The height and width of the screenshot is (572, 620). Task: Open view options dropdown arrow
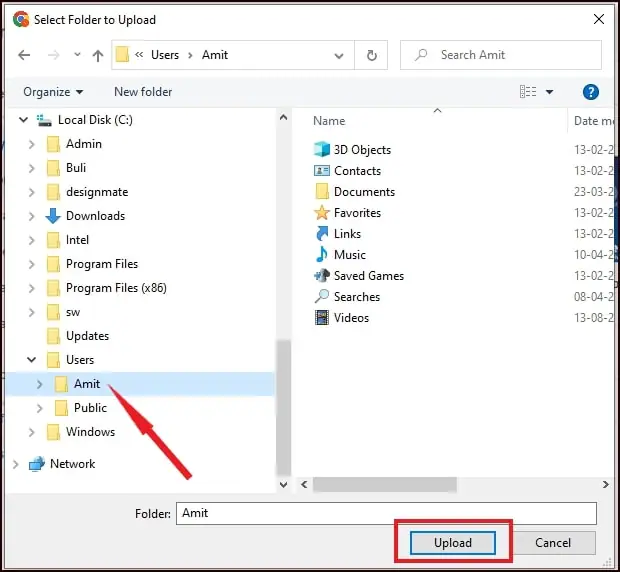pyautogui.click(x=549, y=92)
